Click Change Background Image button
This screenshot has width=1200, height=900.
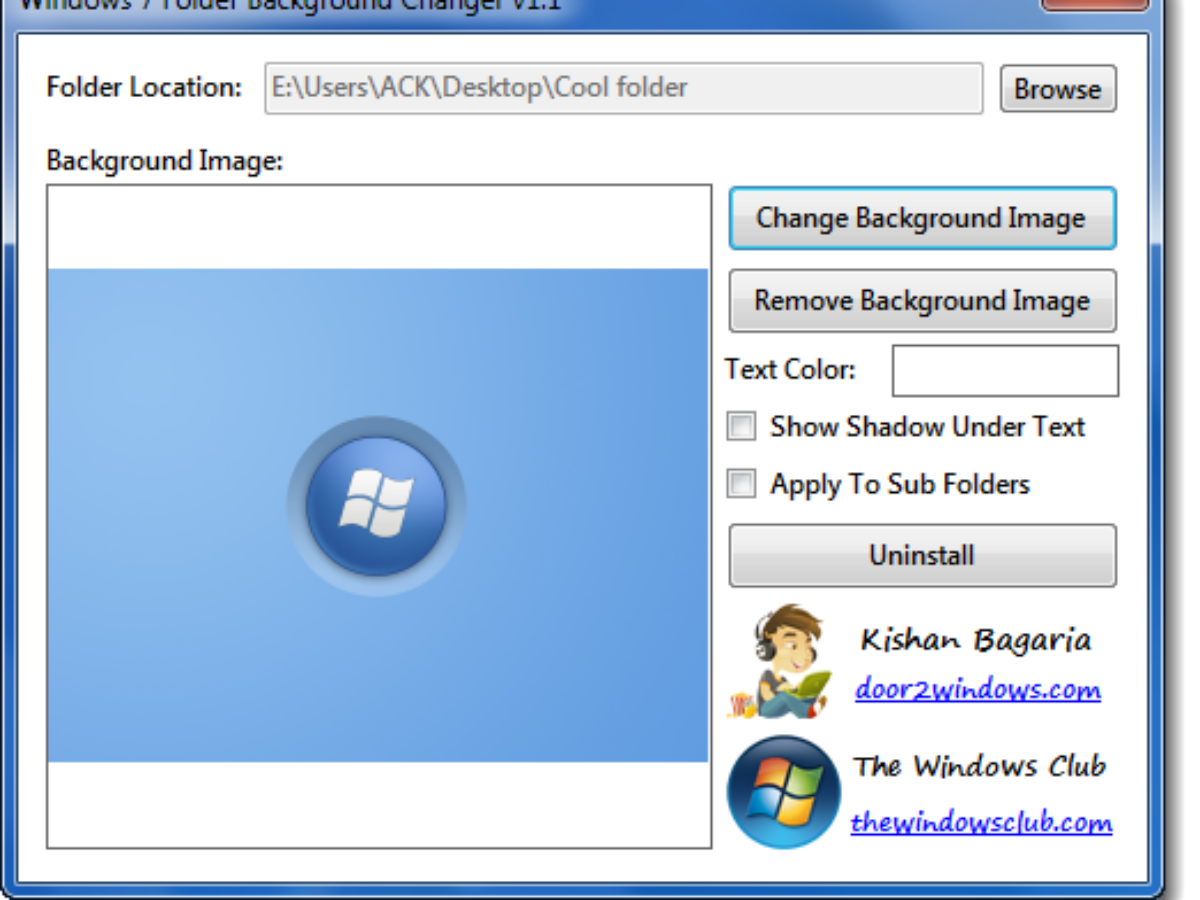tap(922, 218)
